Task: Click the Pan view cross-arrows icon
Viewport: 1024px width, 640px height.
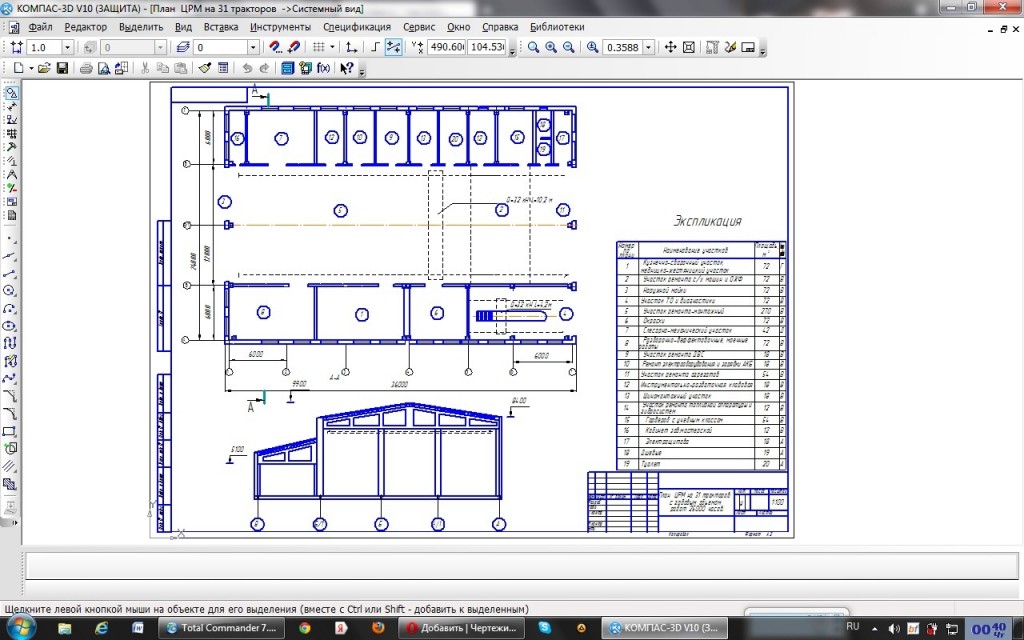Action: 671,47
